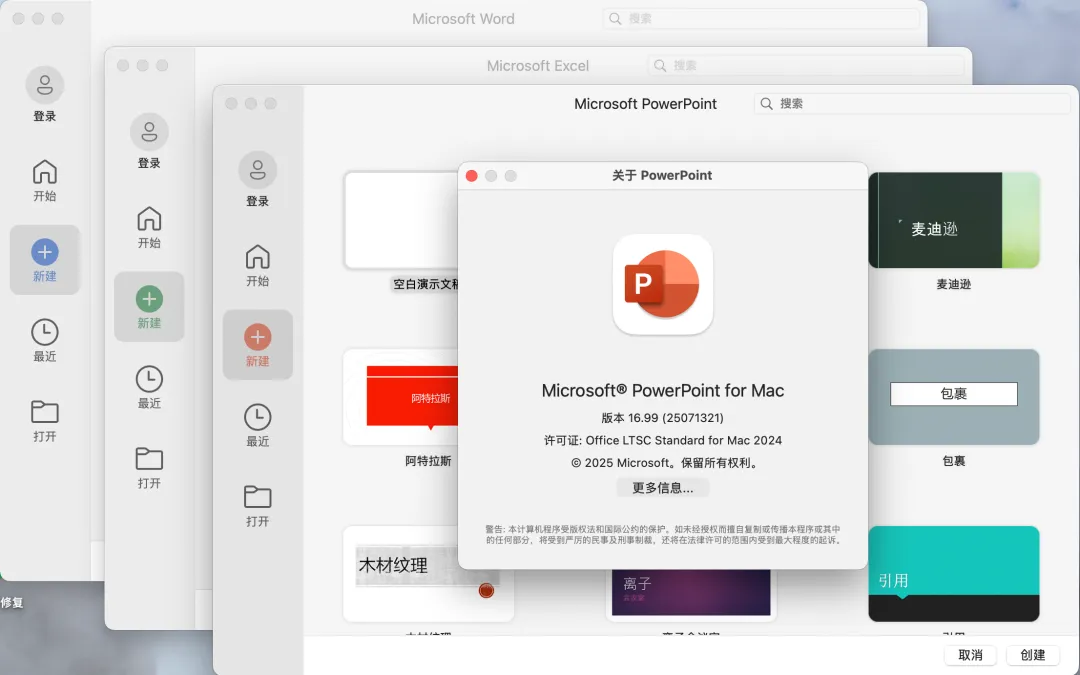Click the Microsoft Word window title
The height and width of the screenshot is (675, 1080).
pos(464,19)
